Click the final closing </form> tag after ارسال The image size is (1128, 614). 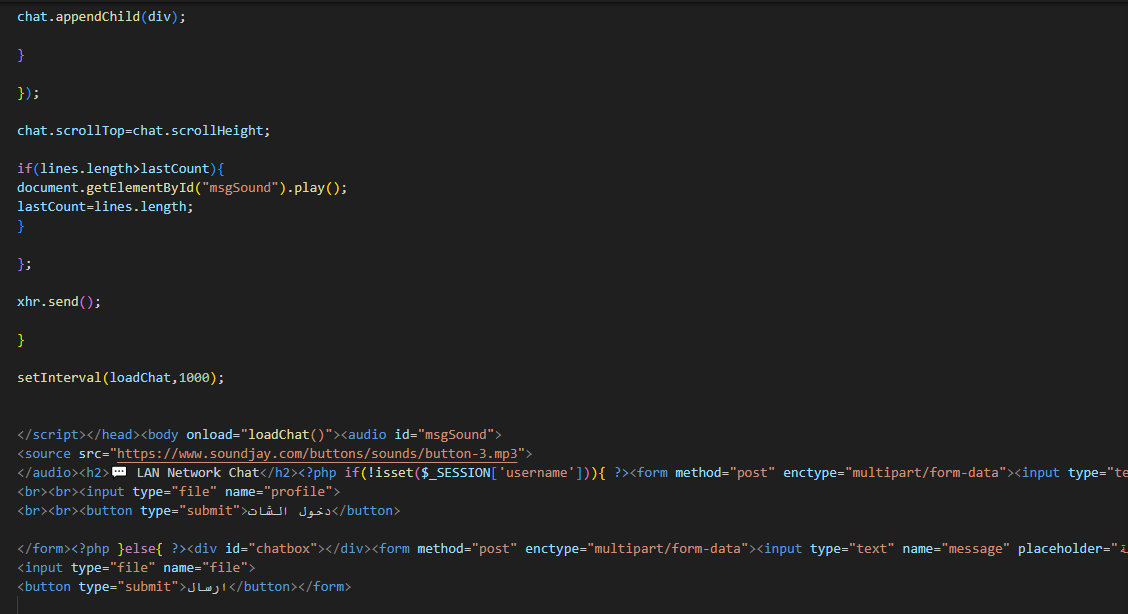(324, 587)
